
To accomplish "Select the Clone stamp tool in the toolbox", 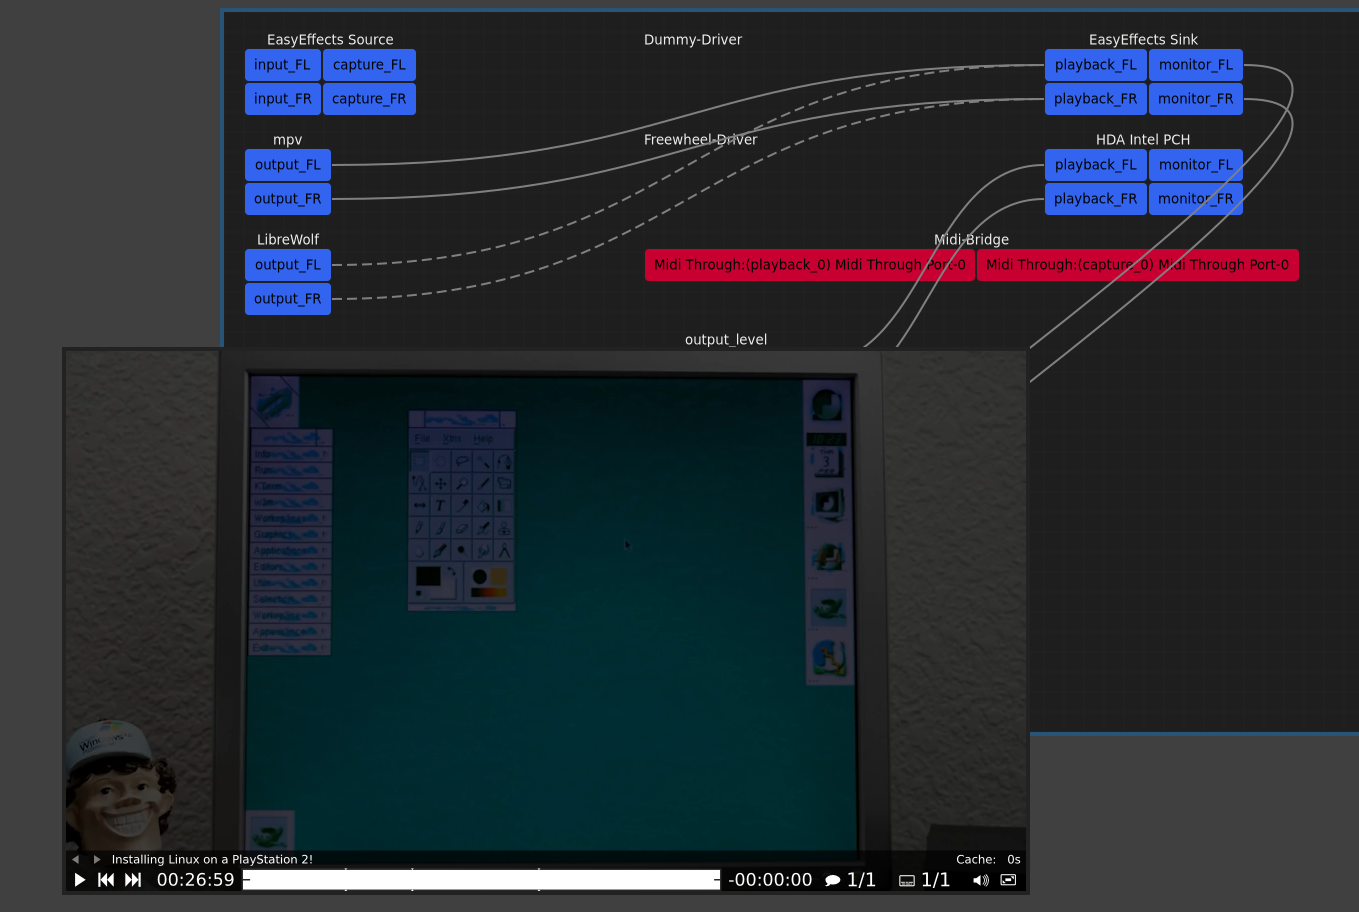I will 504,528.
